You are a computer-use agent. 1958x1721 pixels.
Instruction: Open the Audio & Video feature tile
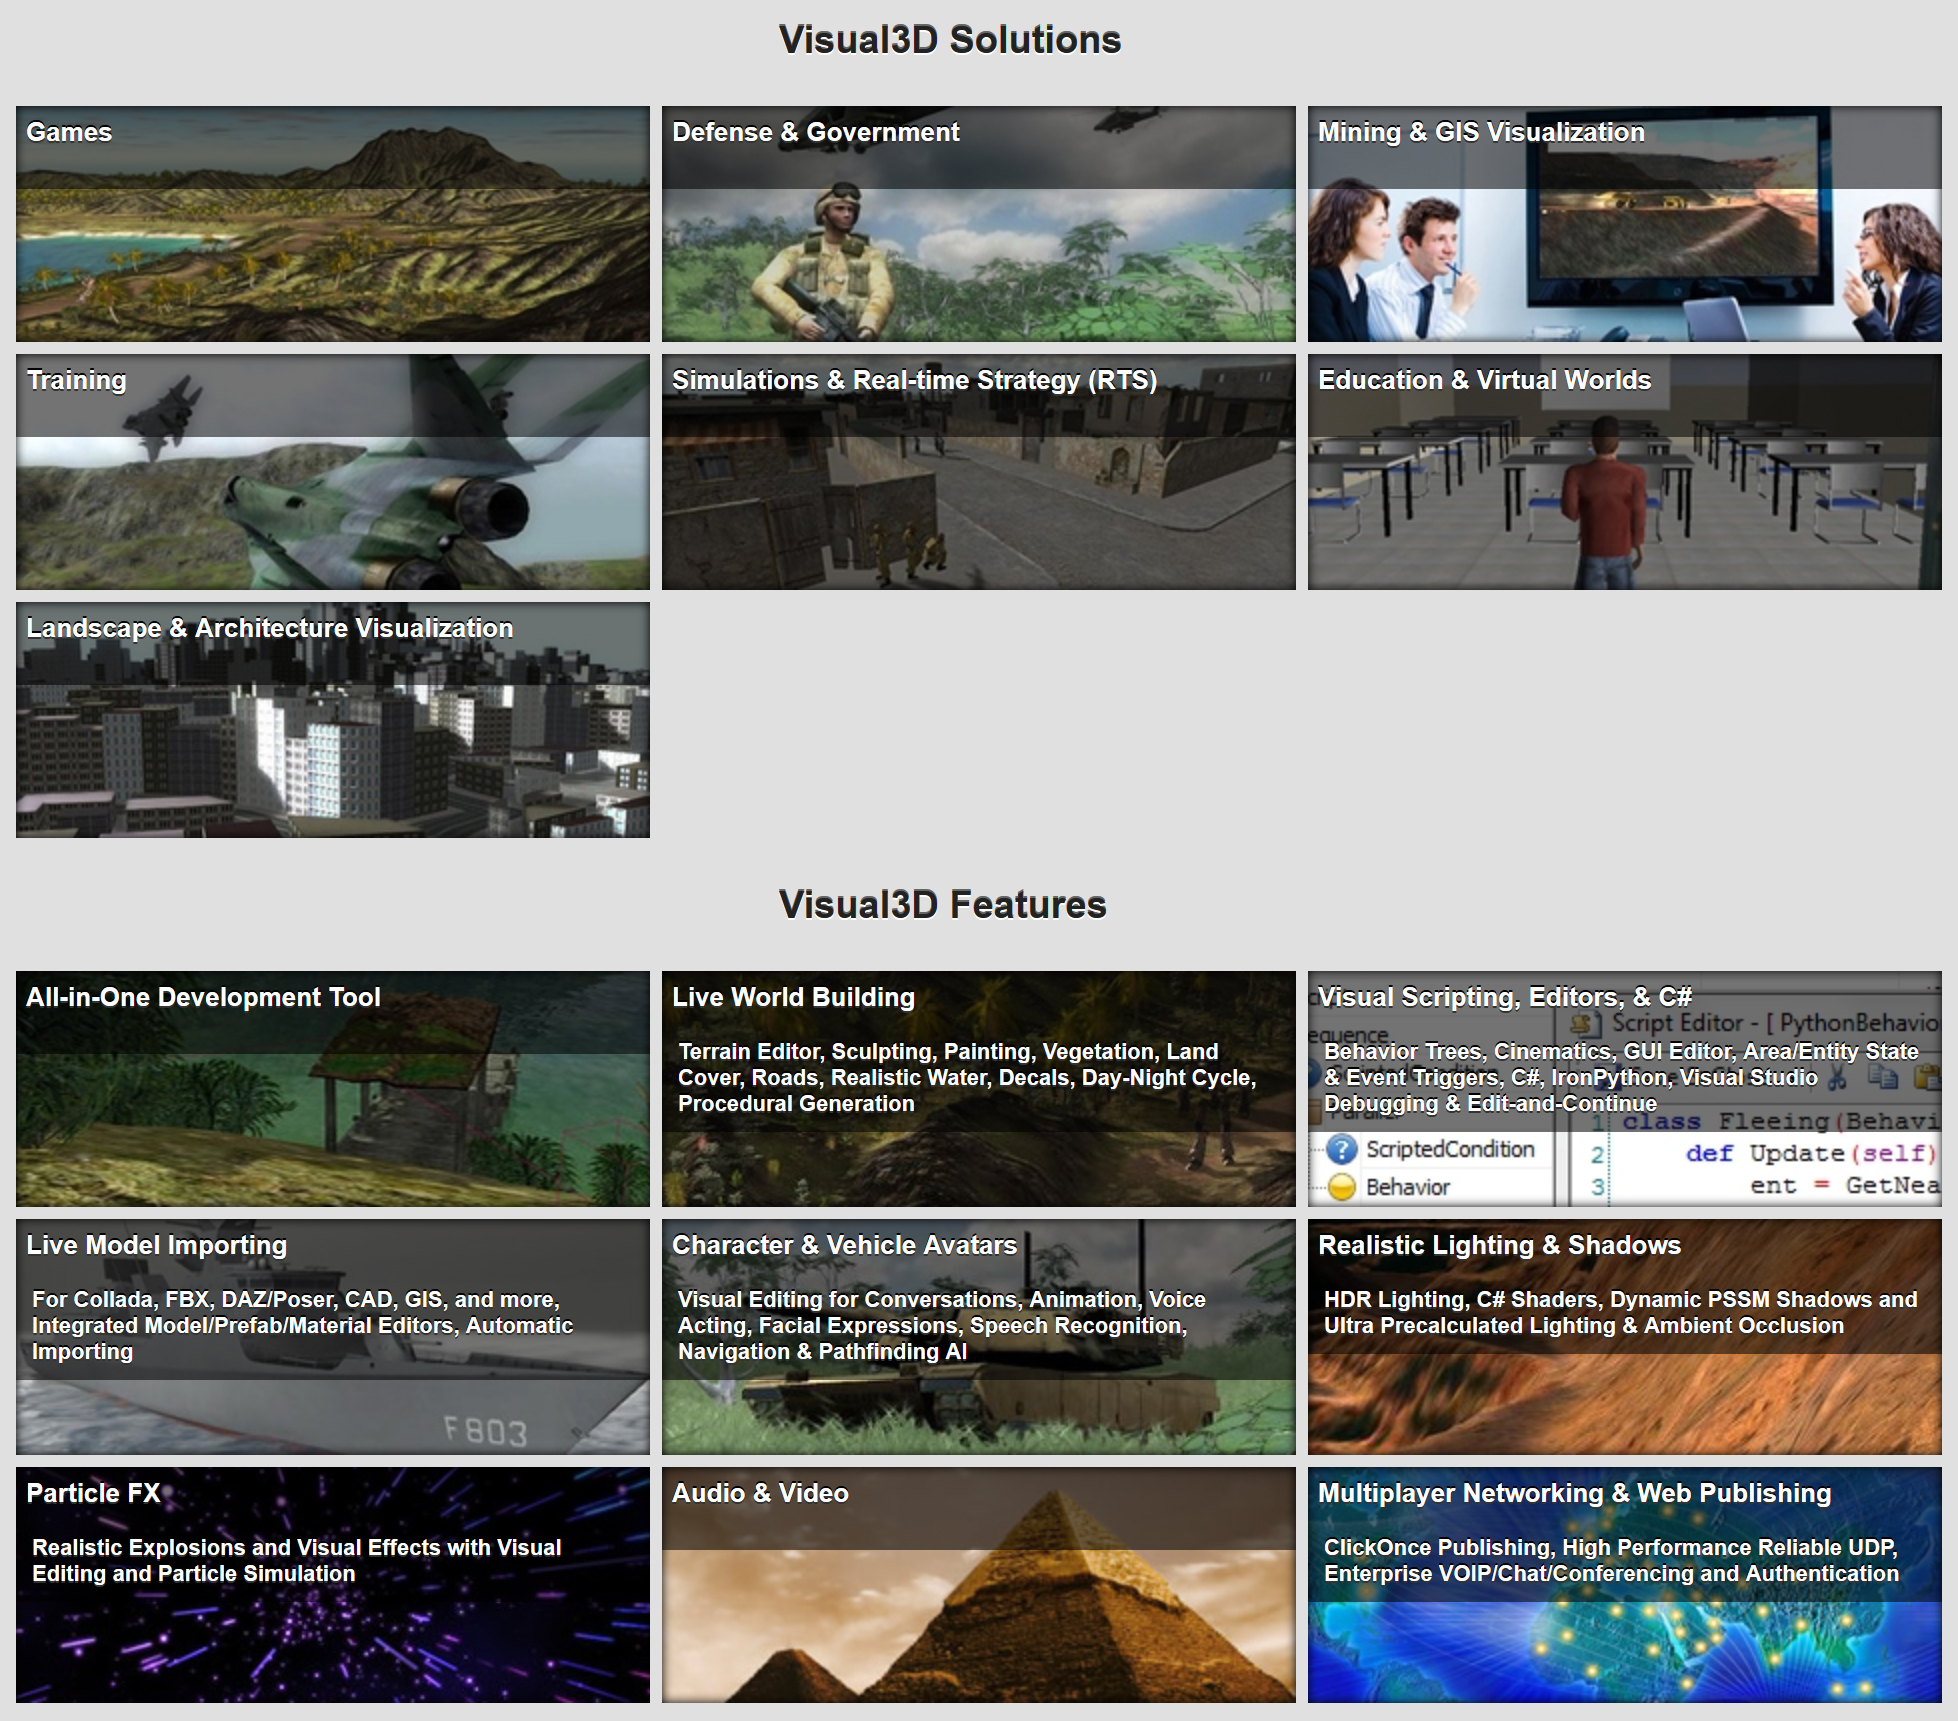point(978,1585)
